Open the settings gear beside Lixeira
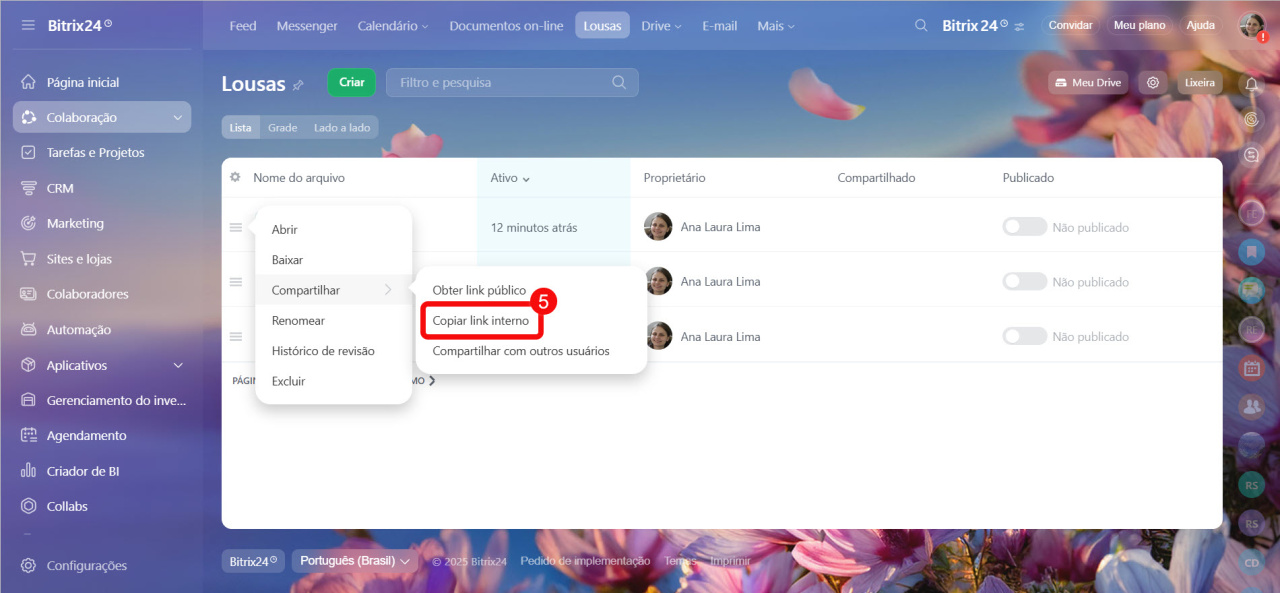This screenshot has width=1280, height=593. coord(1153,83)
